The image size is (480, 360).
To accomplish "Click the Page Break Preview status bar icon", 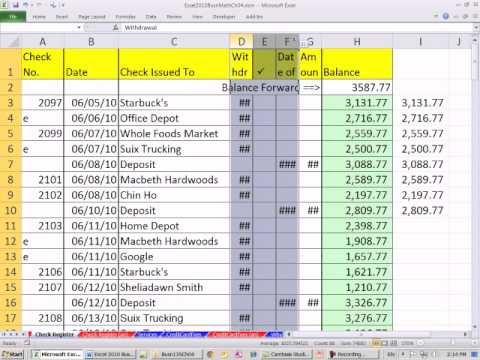I will [394, 343].
